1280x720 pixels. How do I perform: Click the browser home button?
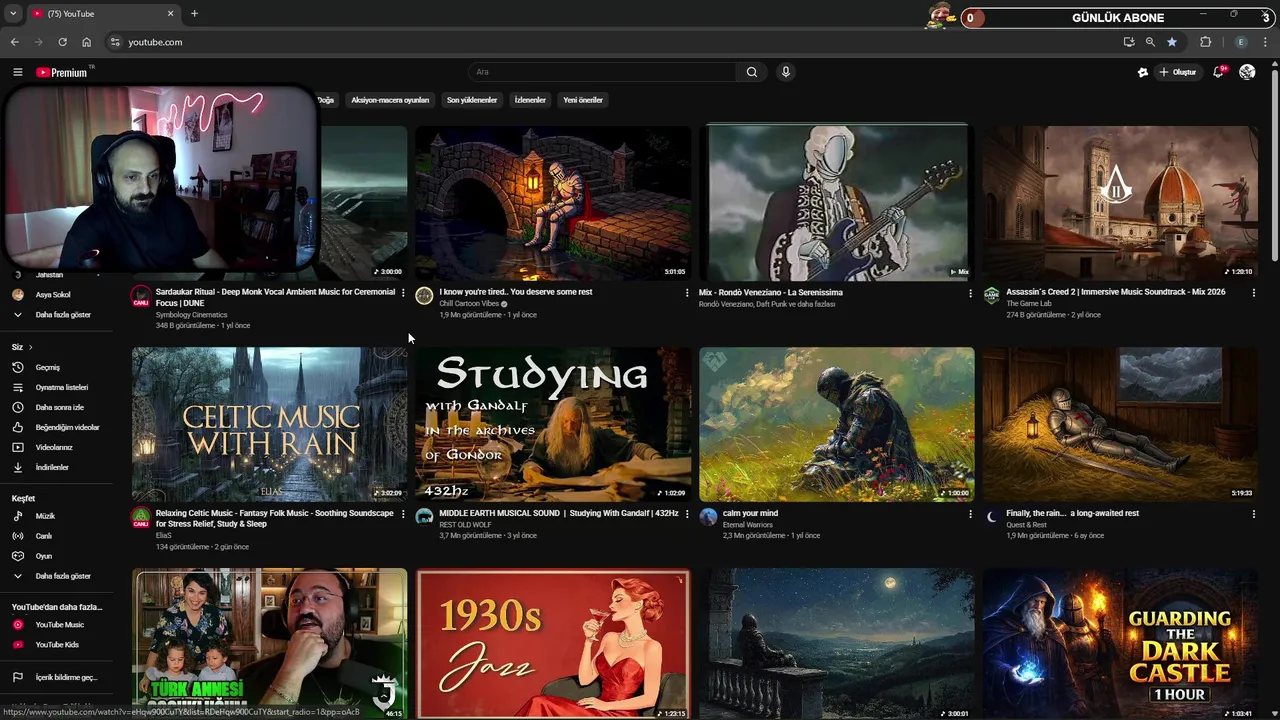click(86, 42)
